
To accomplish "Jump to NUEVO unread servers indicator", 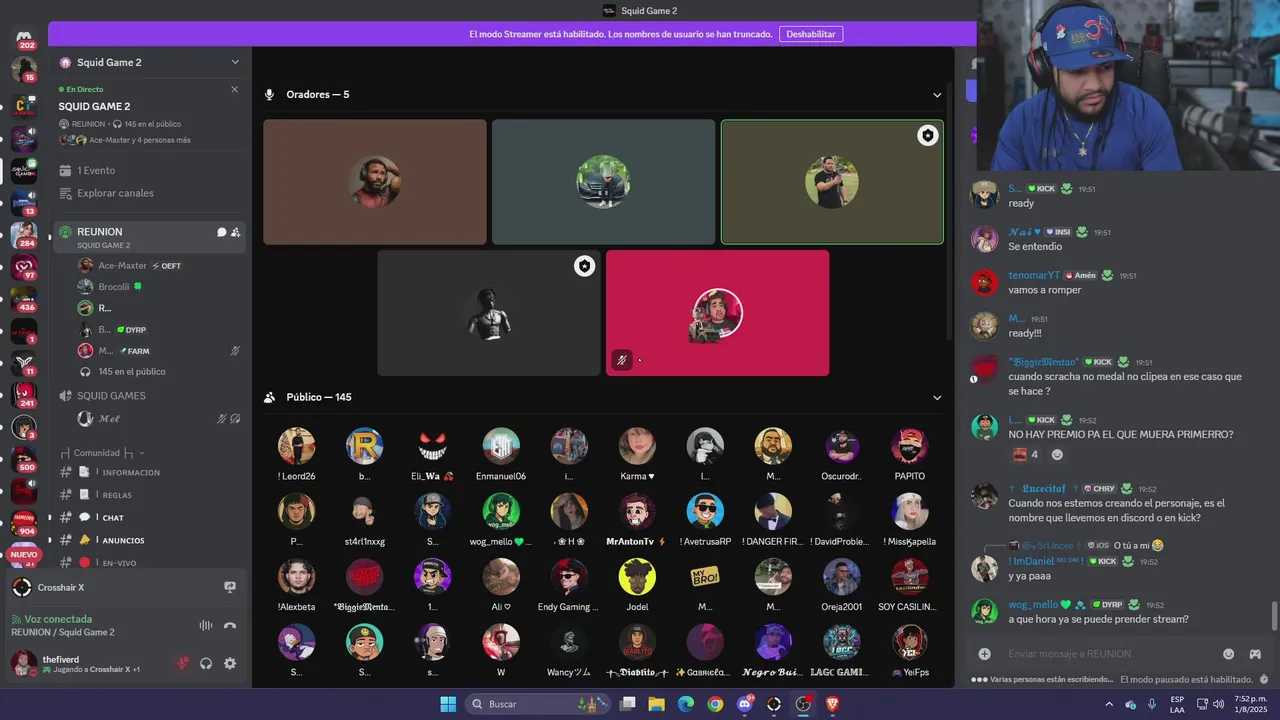I will click(24, 555).
